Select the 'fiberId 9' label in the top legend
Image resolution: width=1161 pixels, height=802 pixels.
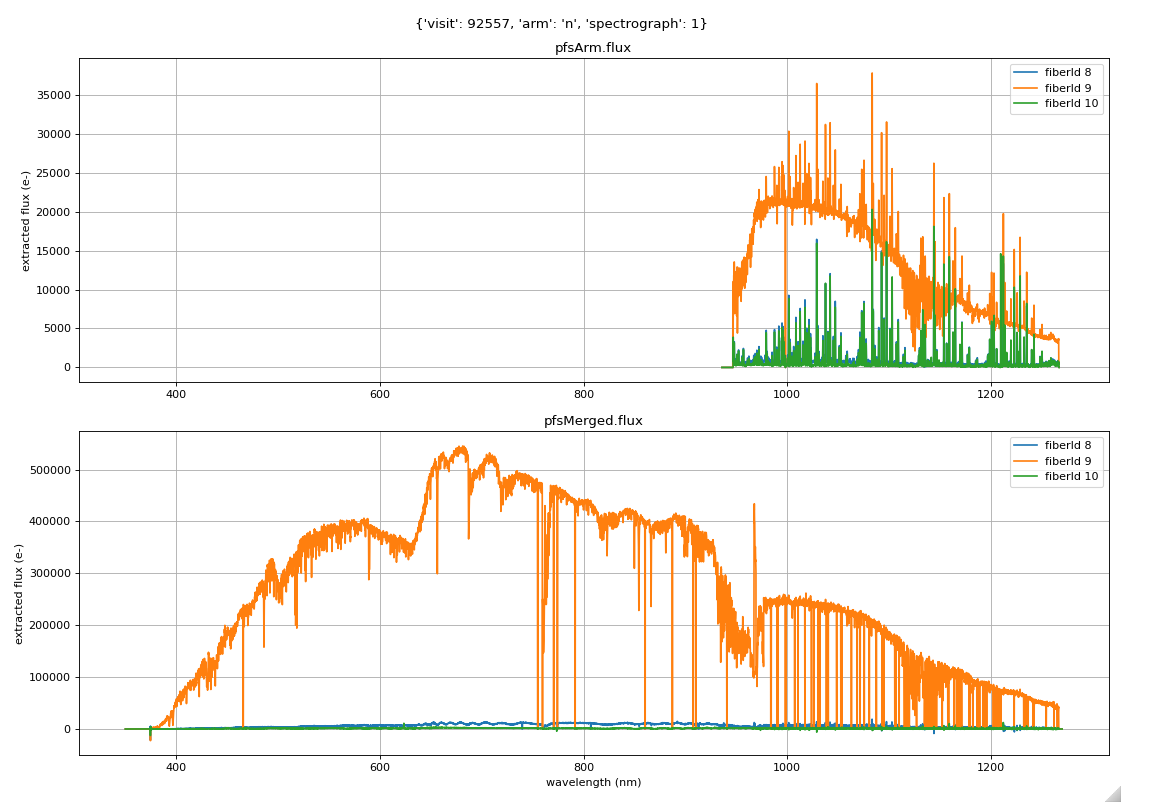1067,88
